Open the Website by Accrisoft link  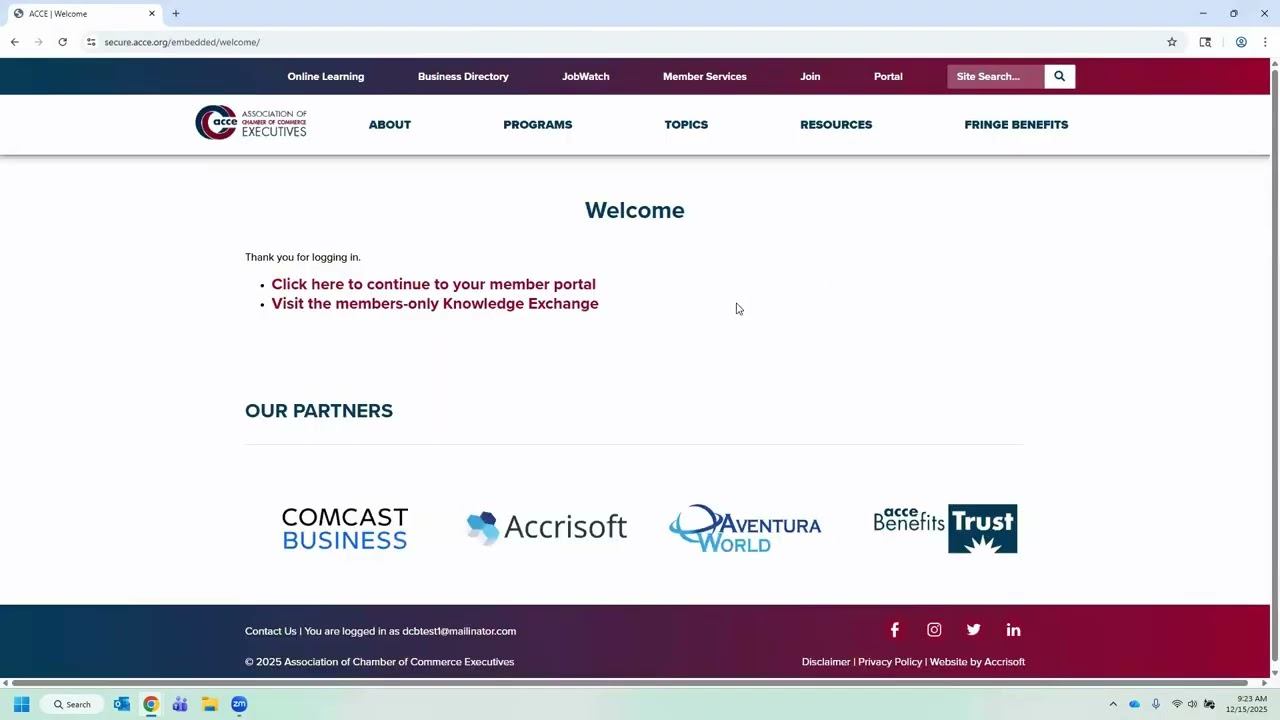point(977,662)
